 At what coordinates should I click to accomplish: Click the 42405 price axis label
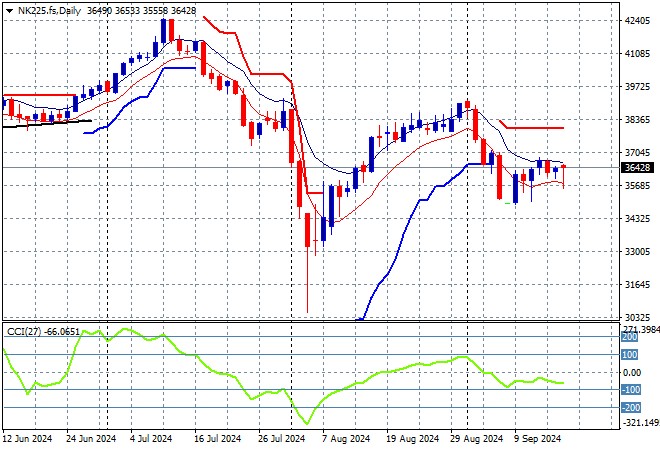point(637,21)
